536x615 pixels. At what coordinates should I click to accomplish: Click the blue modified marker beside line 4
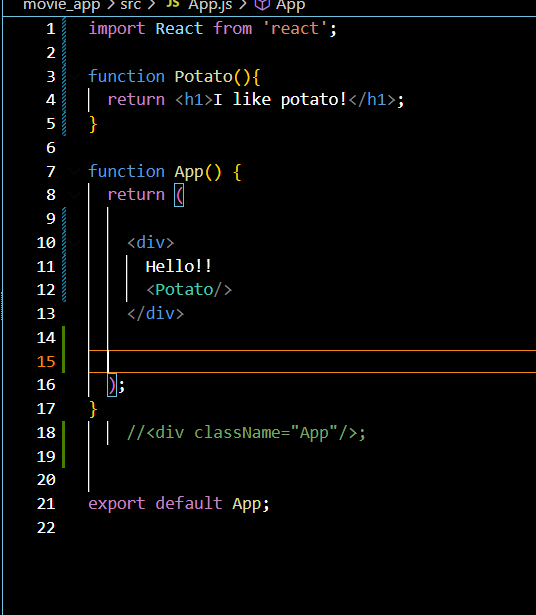point(64,100)
